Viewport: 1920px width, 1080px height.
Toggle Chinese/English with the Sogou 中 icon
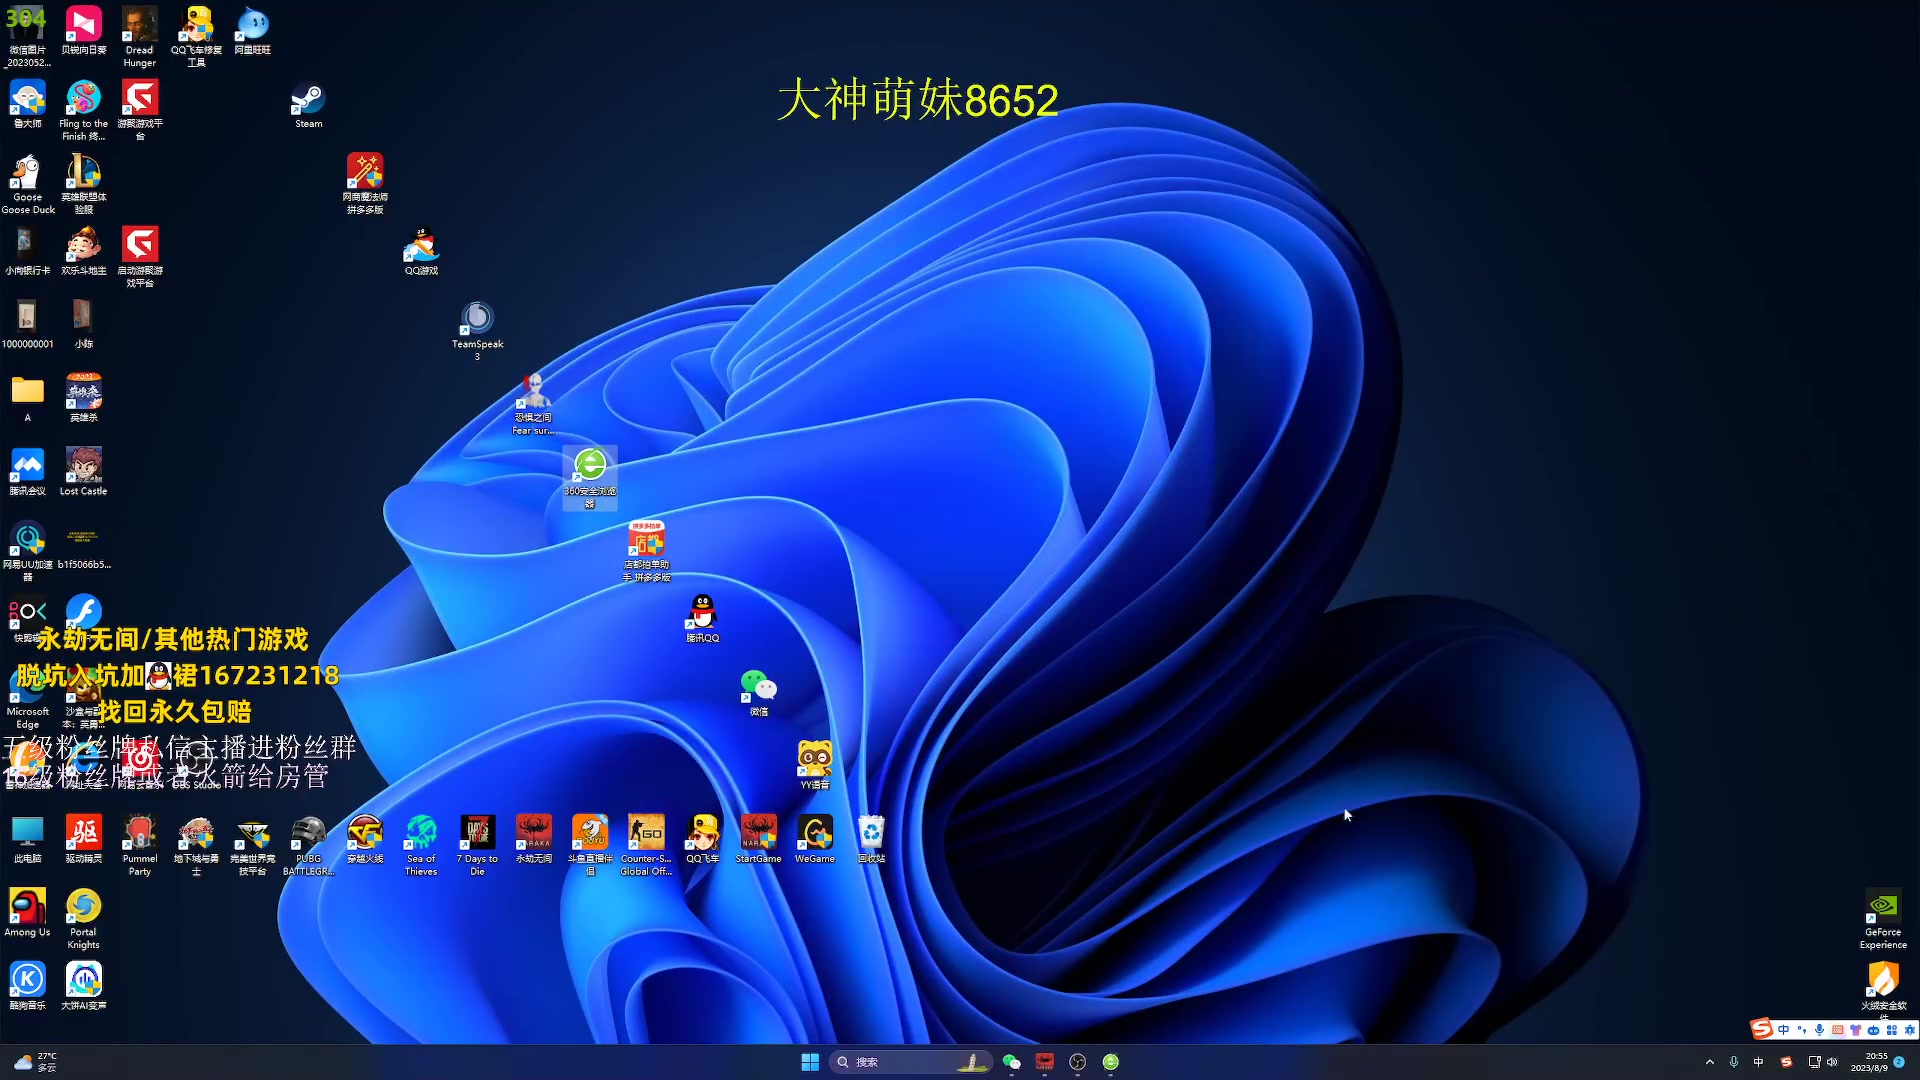pos(1759,1062)
